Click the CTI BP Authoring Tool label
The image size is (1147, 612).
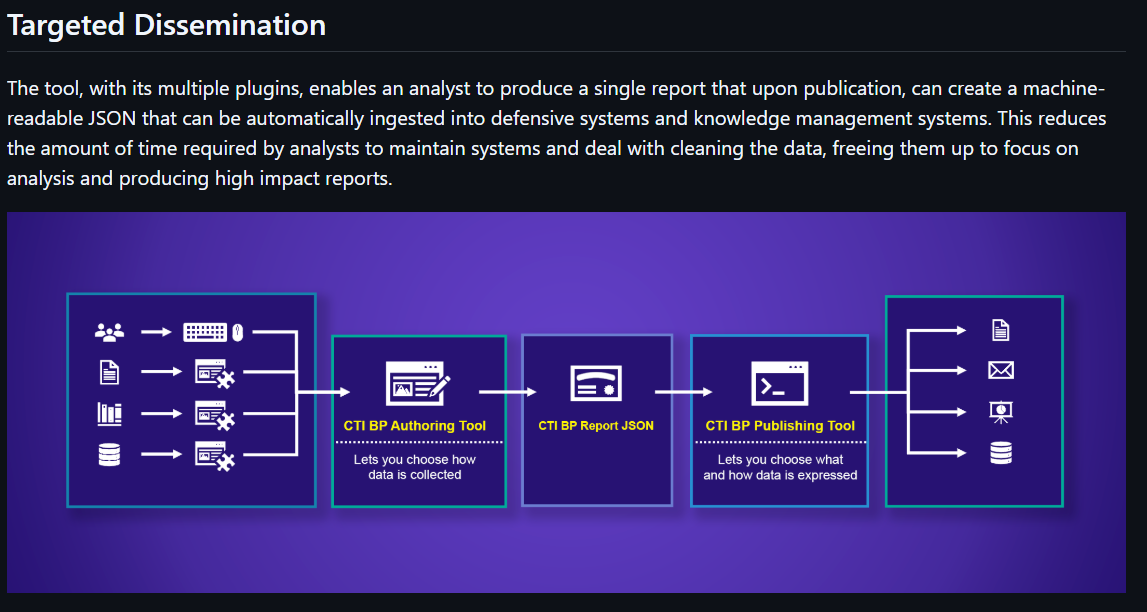418,425
